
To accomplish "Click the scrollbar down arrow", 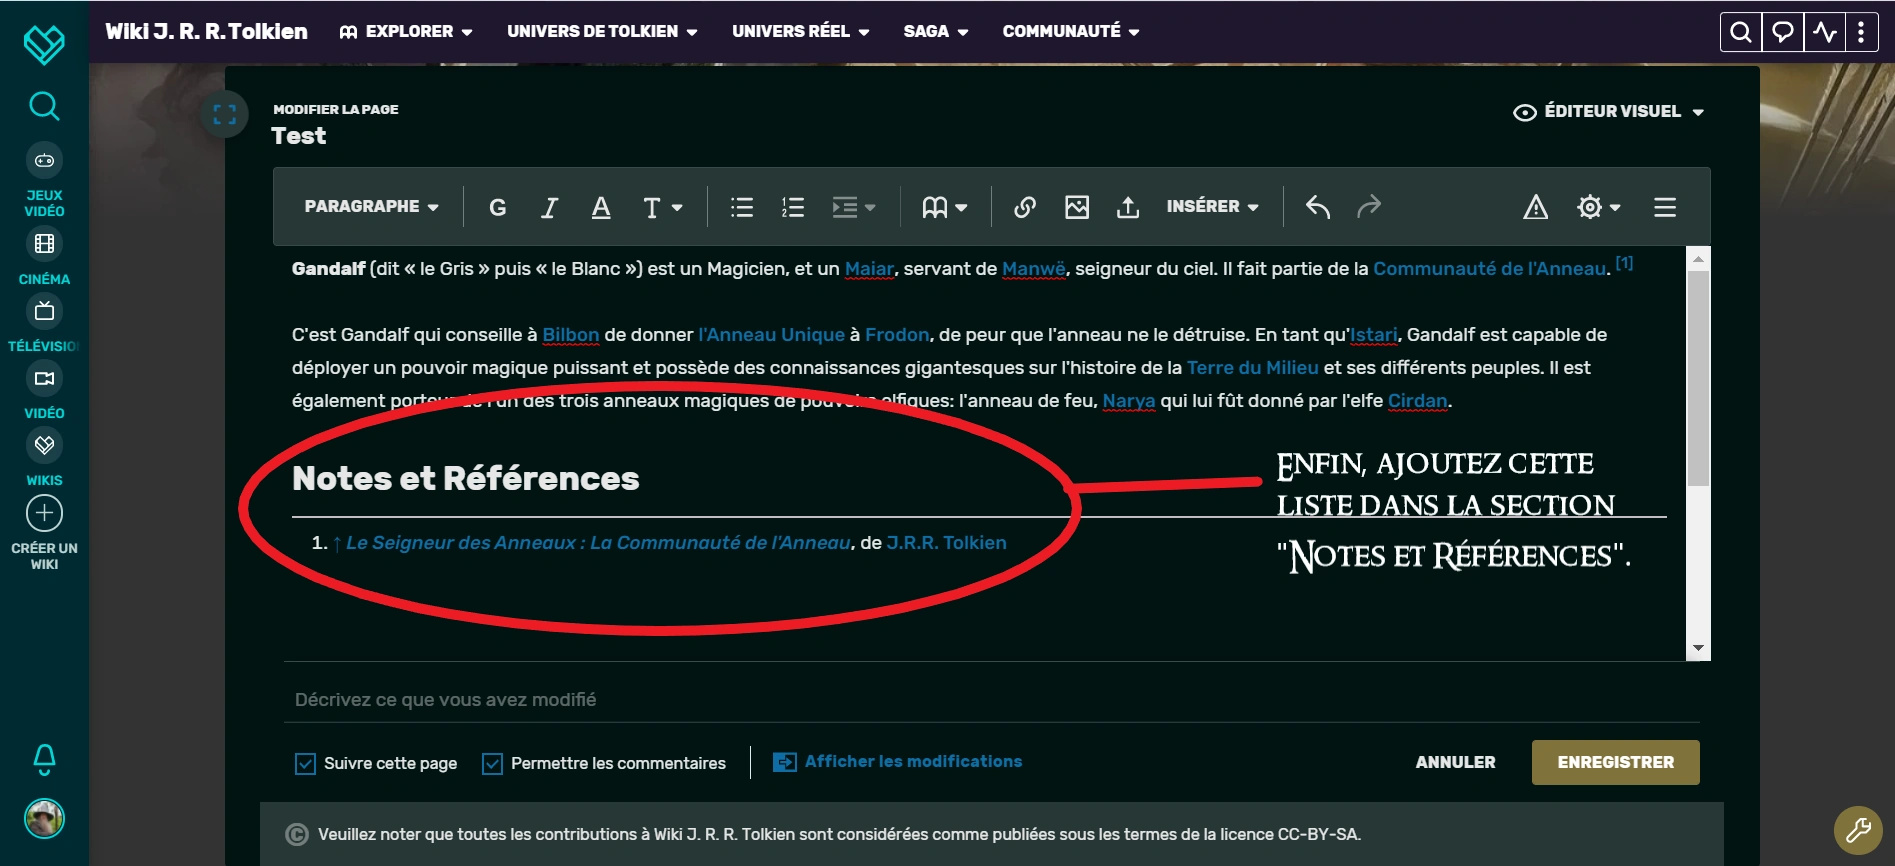I will [1698, 649].
